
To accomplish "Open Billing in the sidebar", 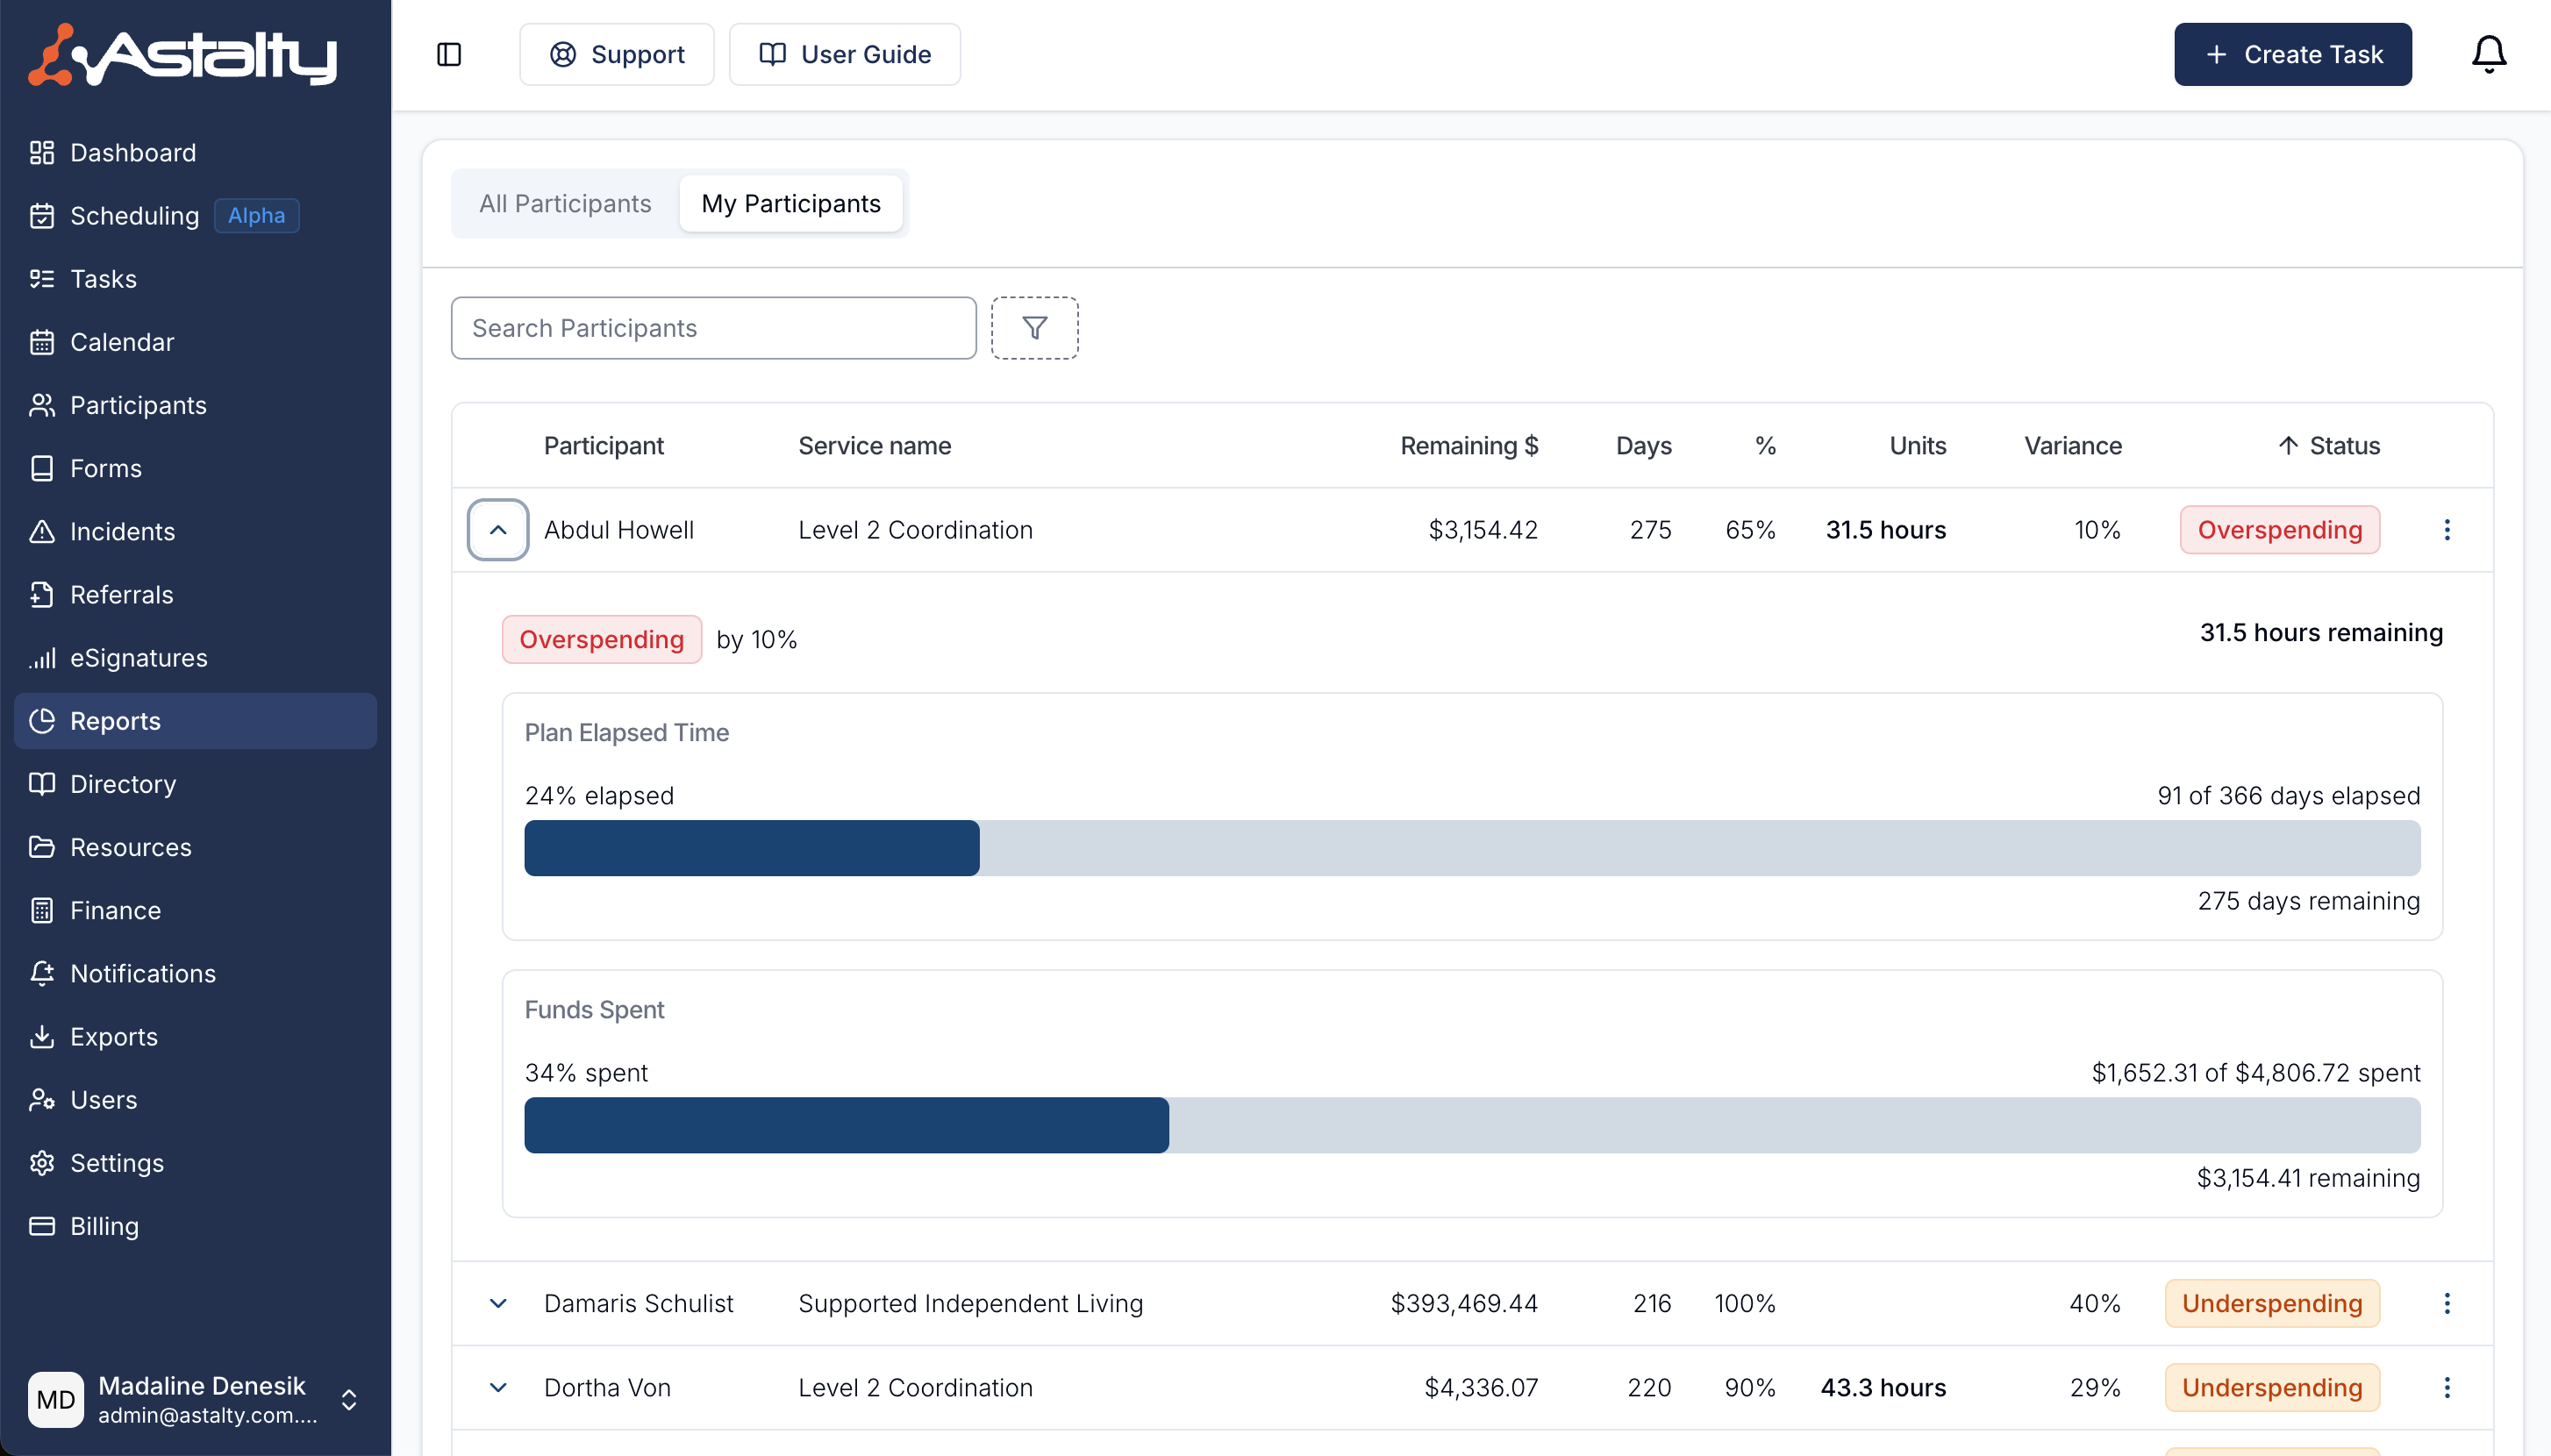I will click(195, 1225).
